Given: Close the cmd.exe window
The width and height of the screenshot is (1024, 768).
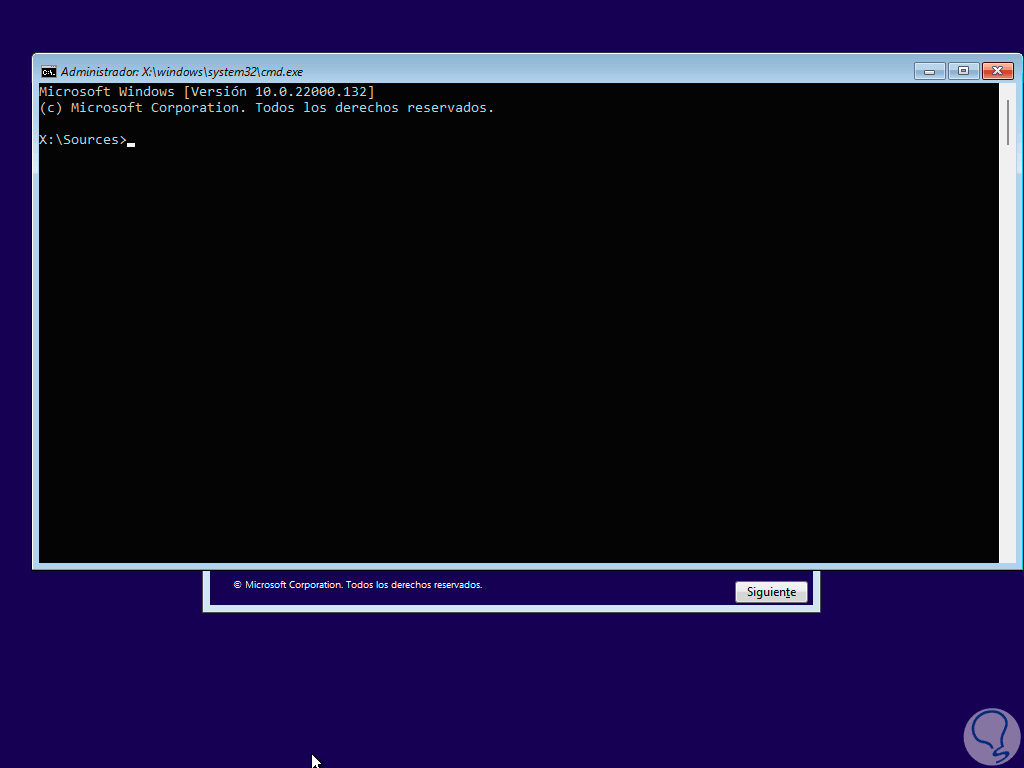Looking at the screenshot, I should 997,71.
